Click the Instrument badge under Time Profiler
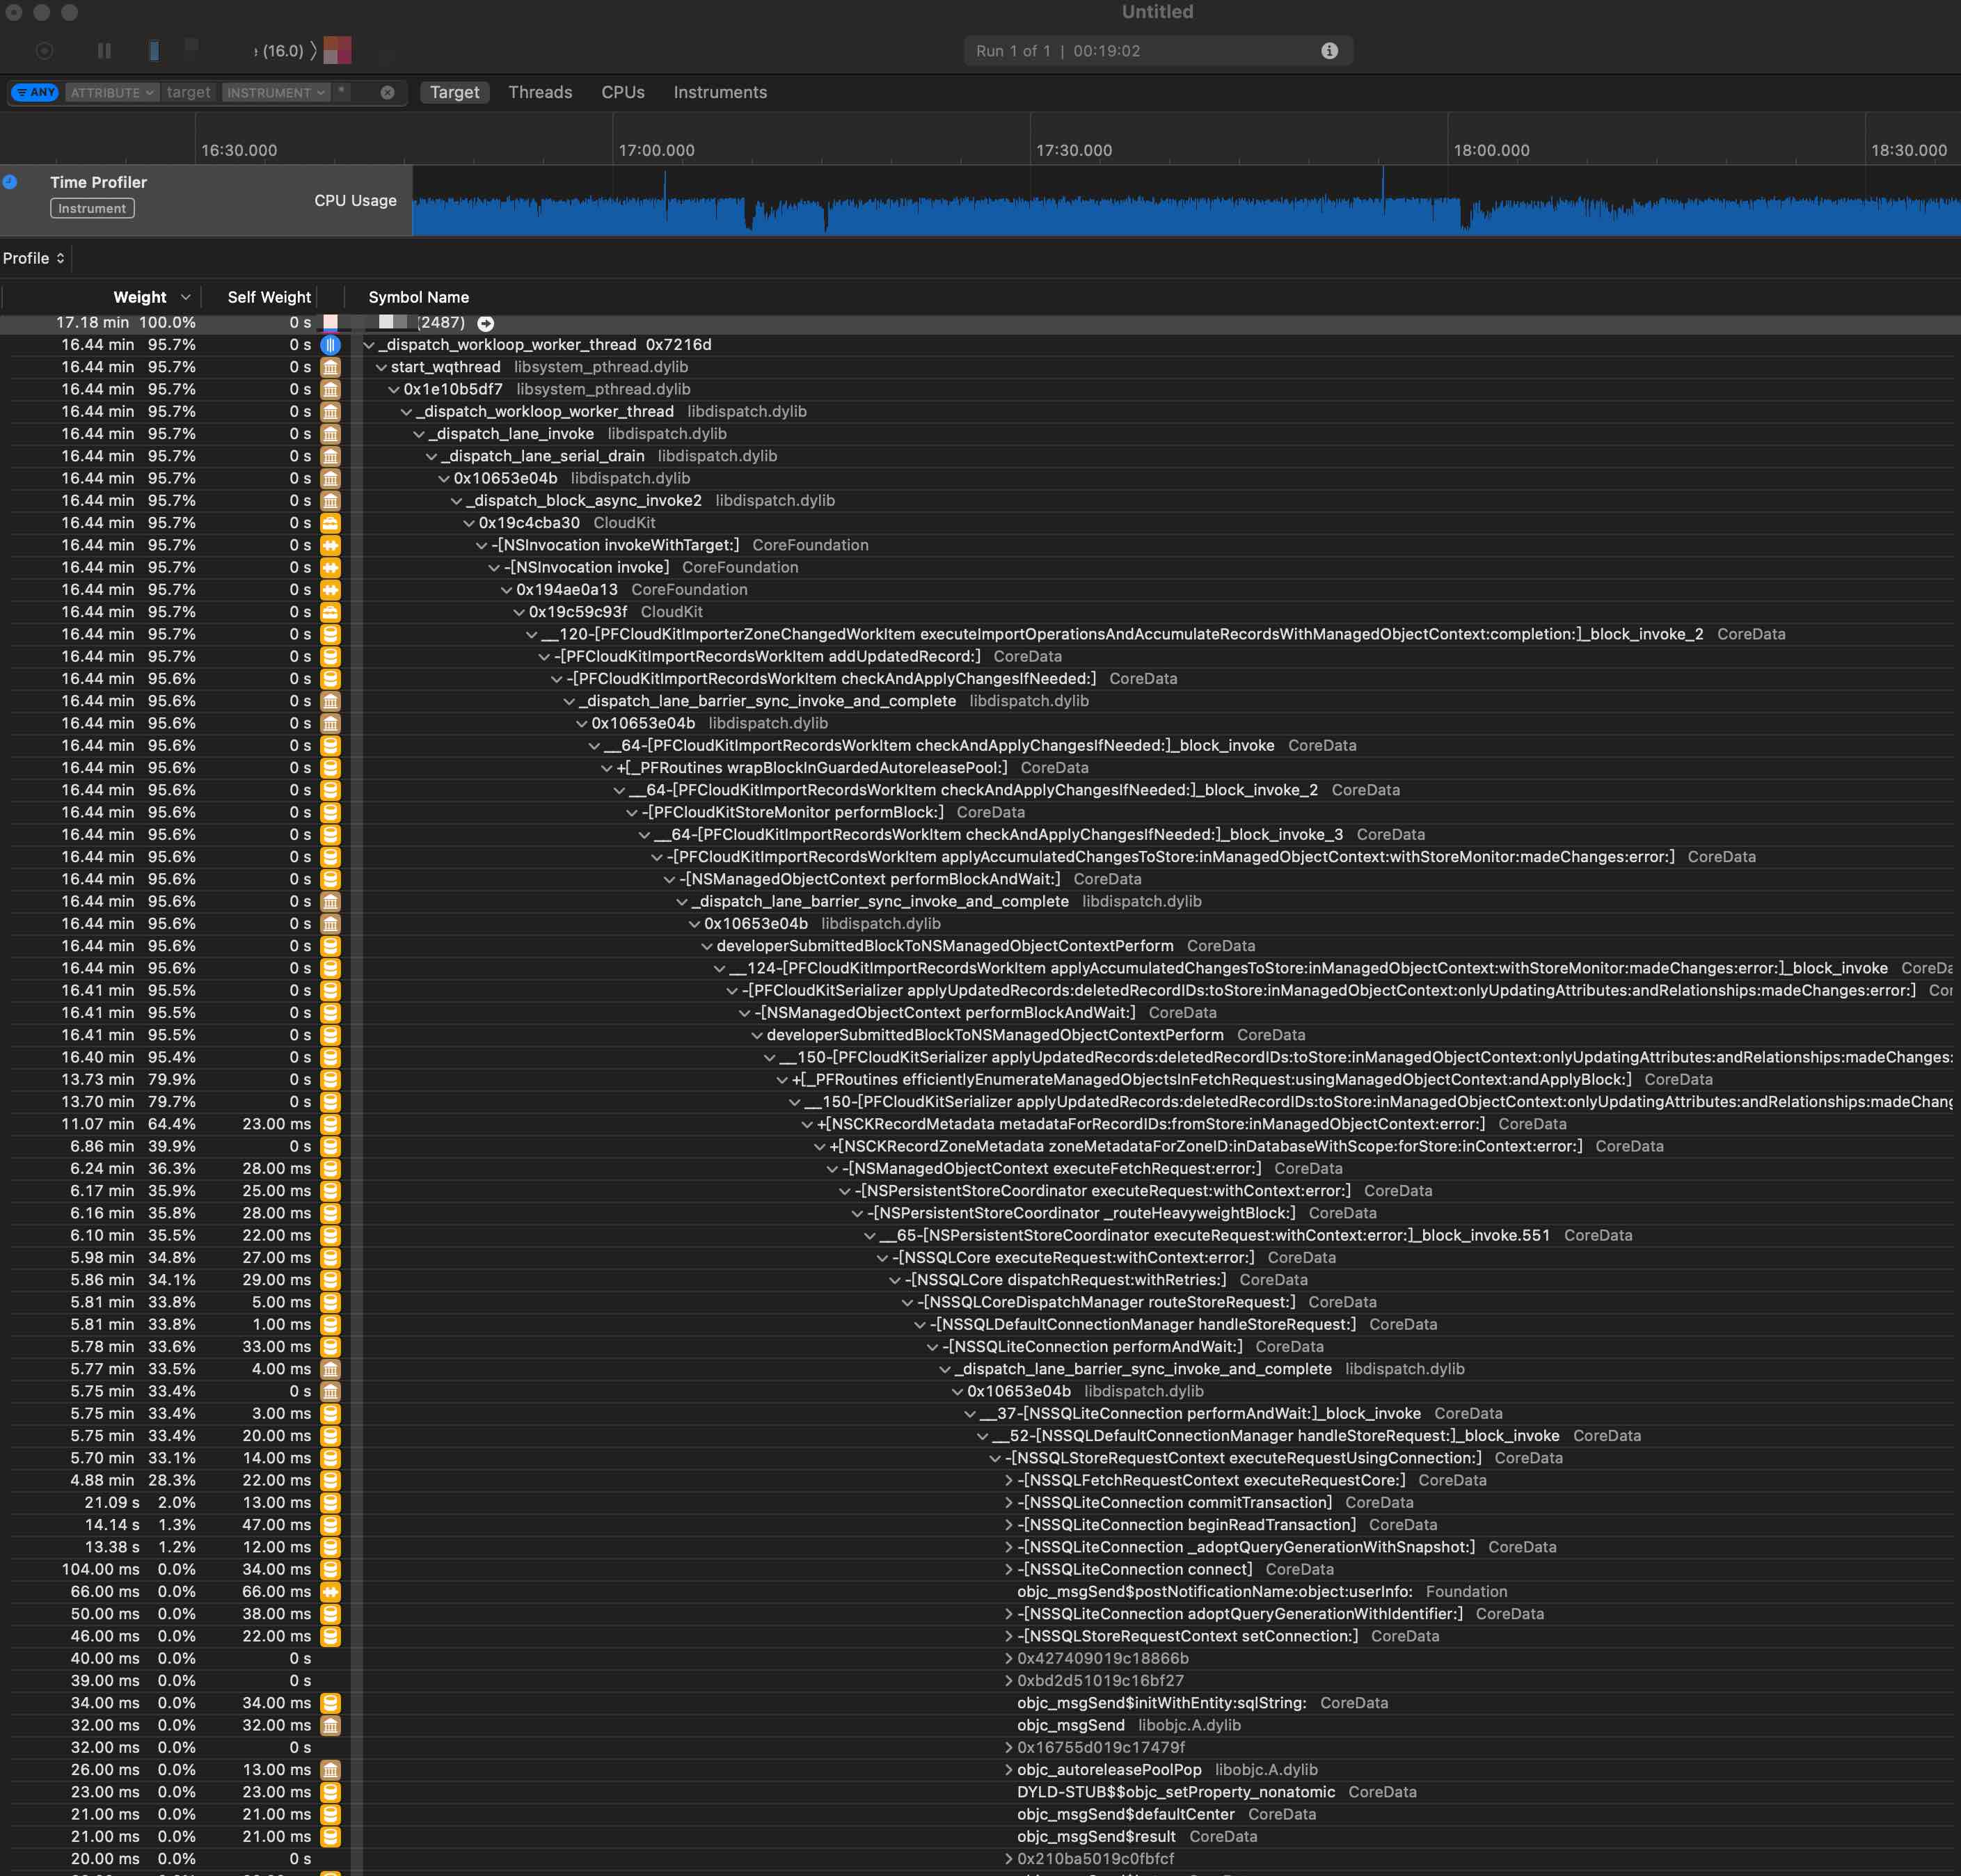The image size is (1961, 1876). pos(92,208)
